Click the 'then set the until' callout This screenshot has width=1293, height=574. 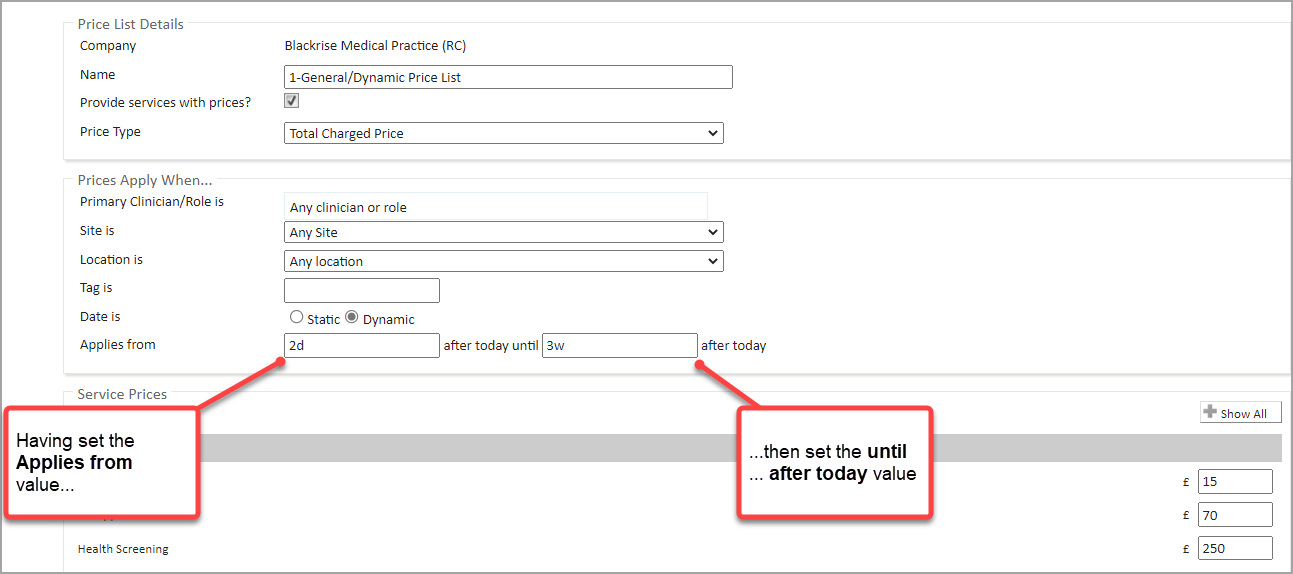[834, 462]
